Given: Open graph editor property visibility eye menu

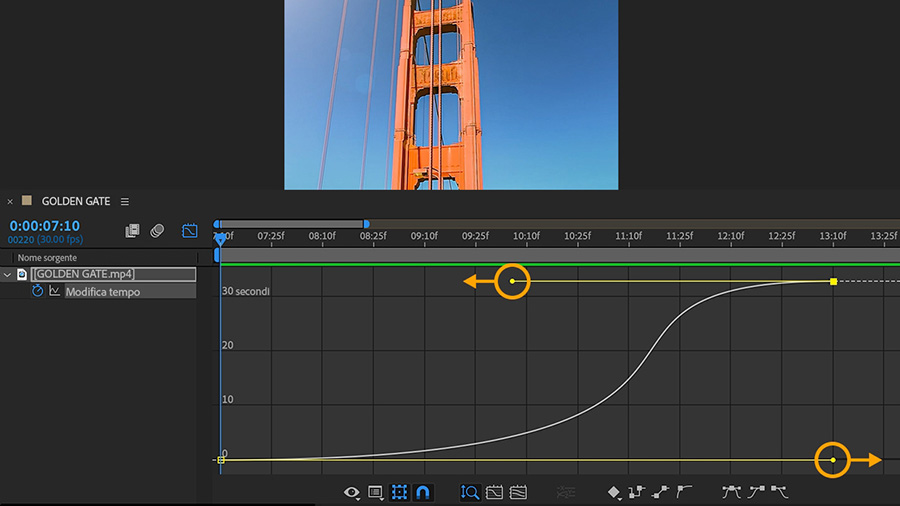Looking at the screenshot, I should pyautogui.click(x=351, y=492).
